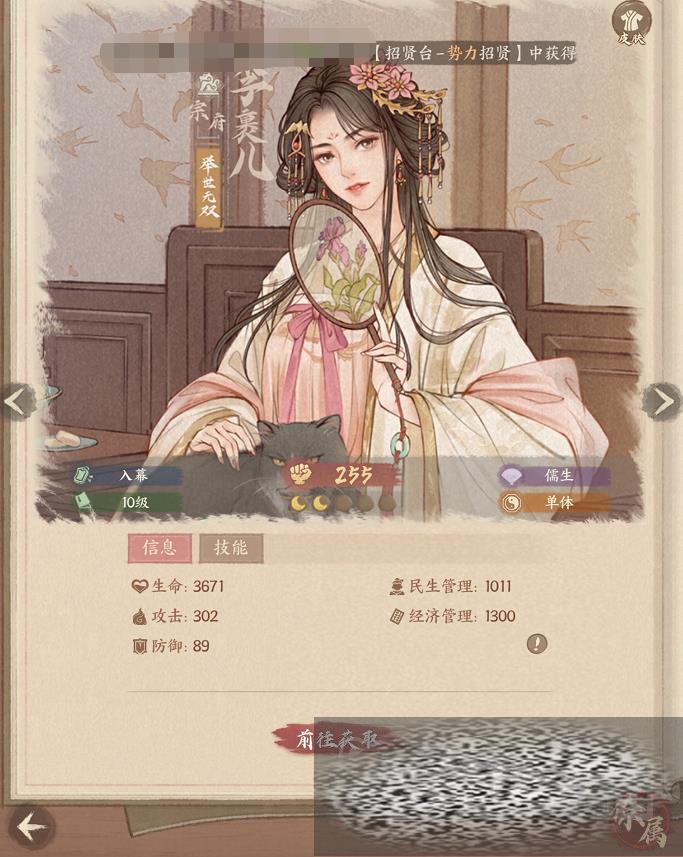Click the shield icon beside 防御
Viewport: 683px width, 857px height.
point(140,647)
